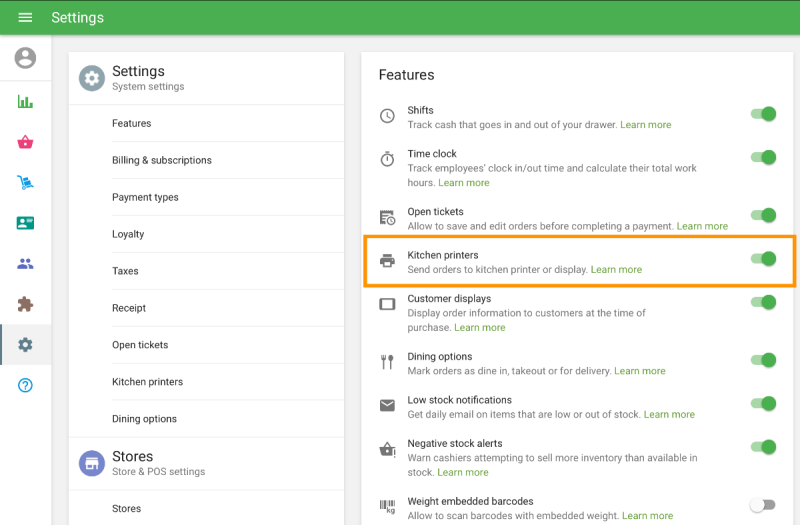Screen dimensions: 800x525
Task: Open the Reports bar chart icon
Action: [x=25, y=101]
